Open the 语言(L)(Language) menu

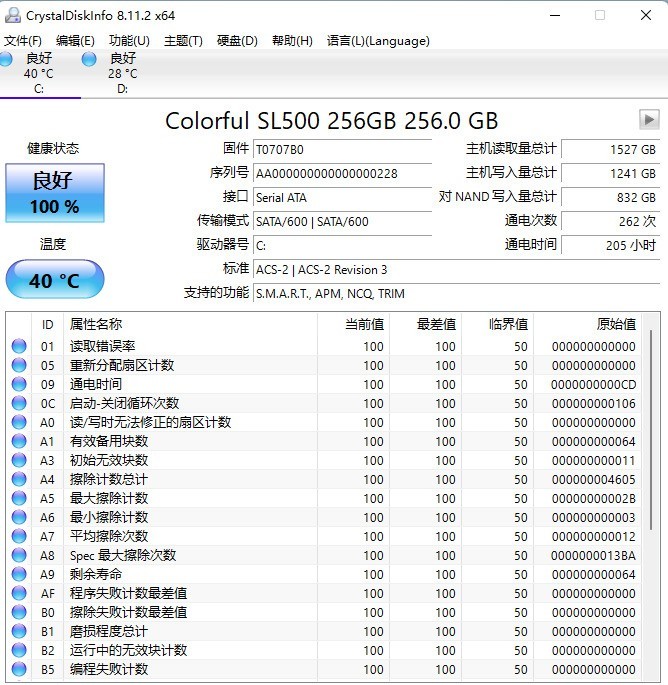(378, 41)
